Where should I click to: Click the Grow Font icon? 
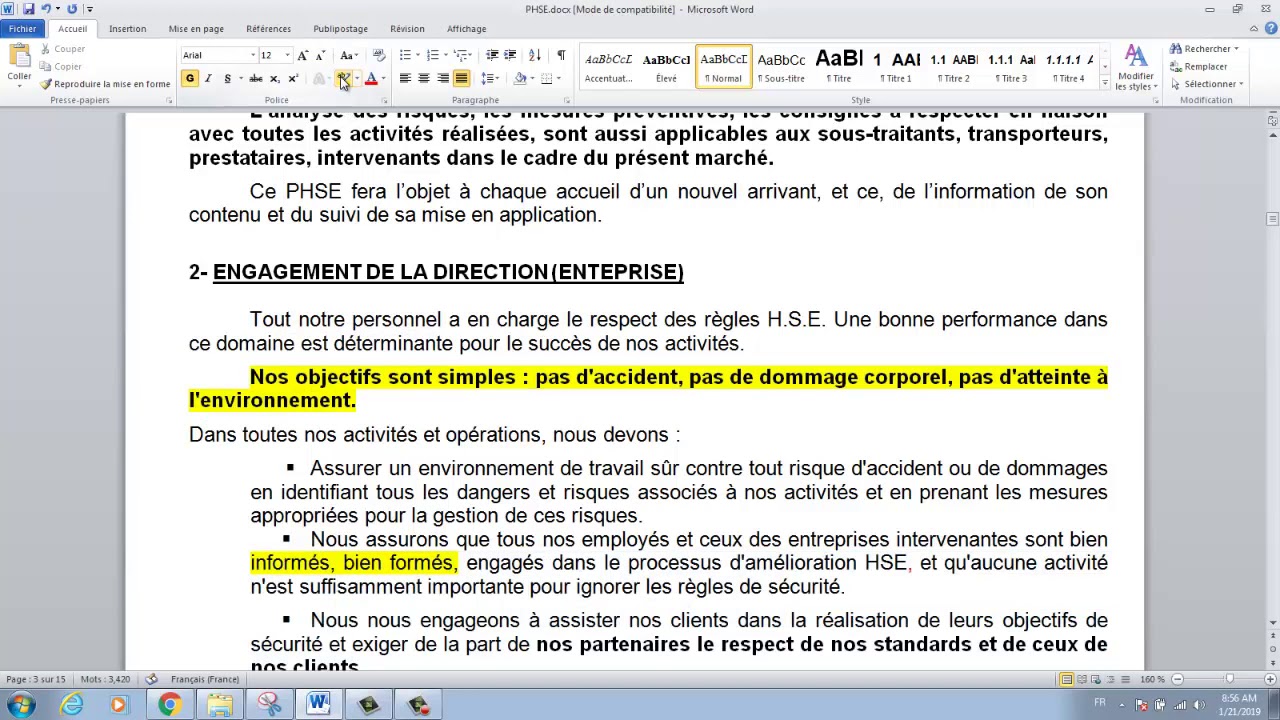pos(303,55)
